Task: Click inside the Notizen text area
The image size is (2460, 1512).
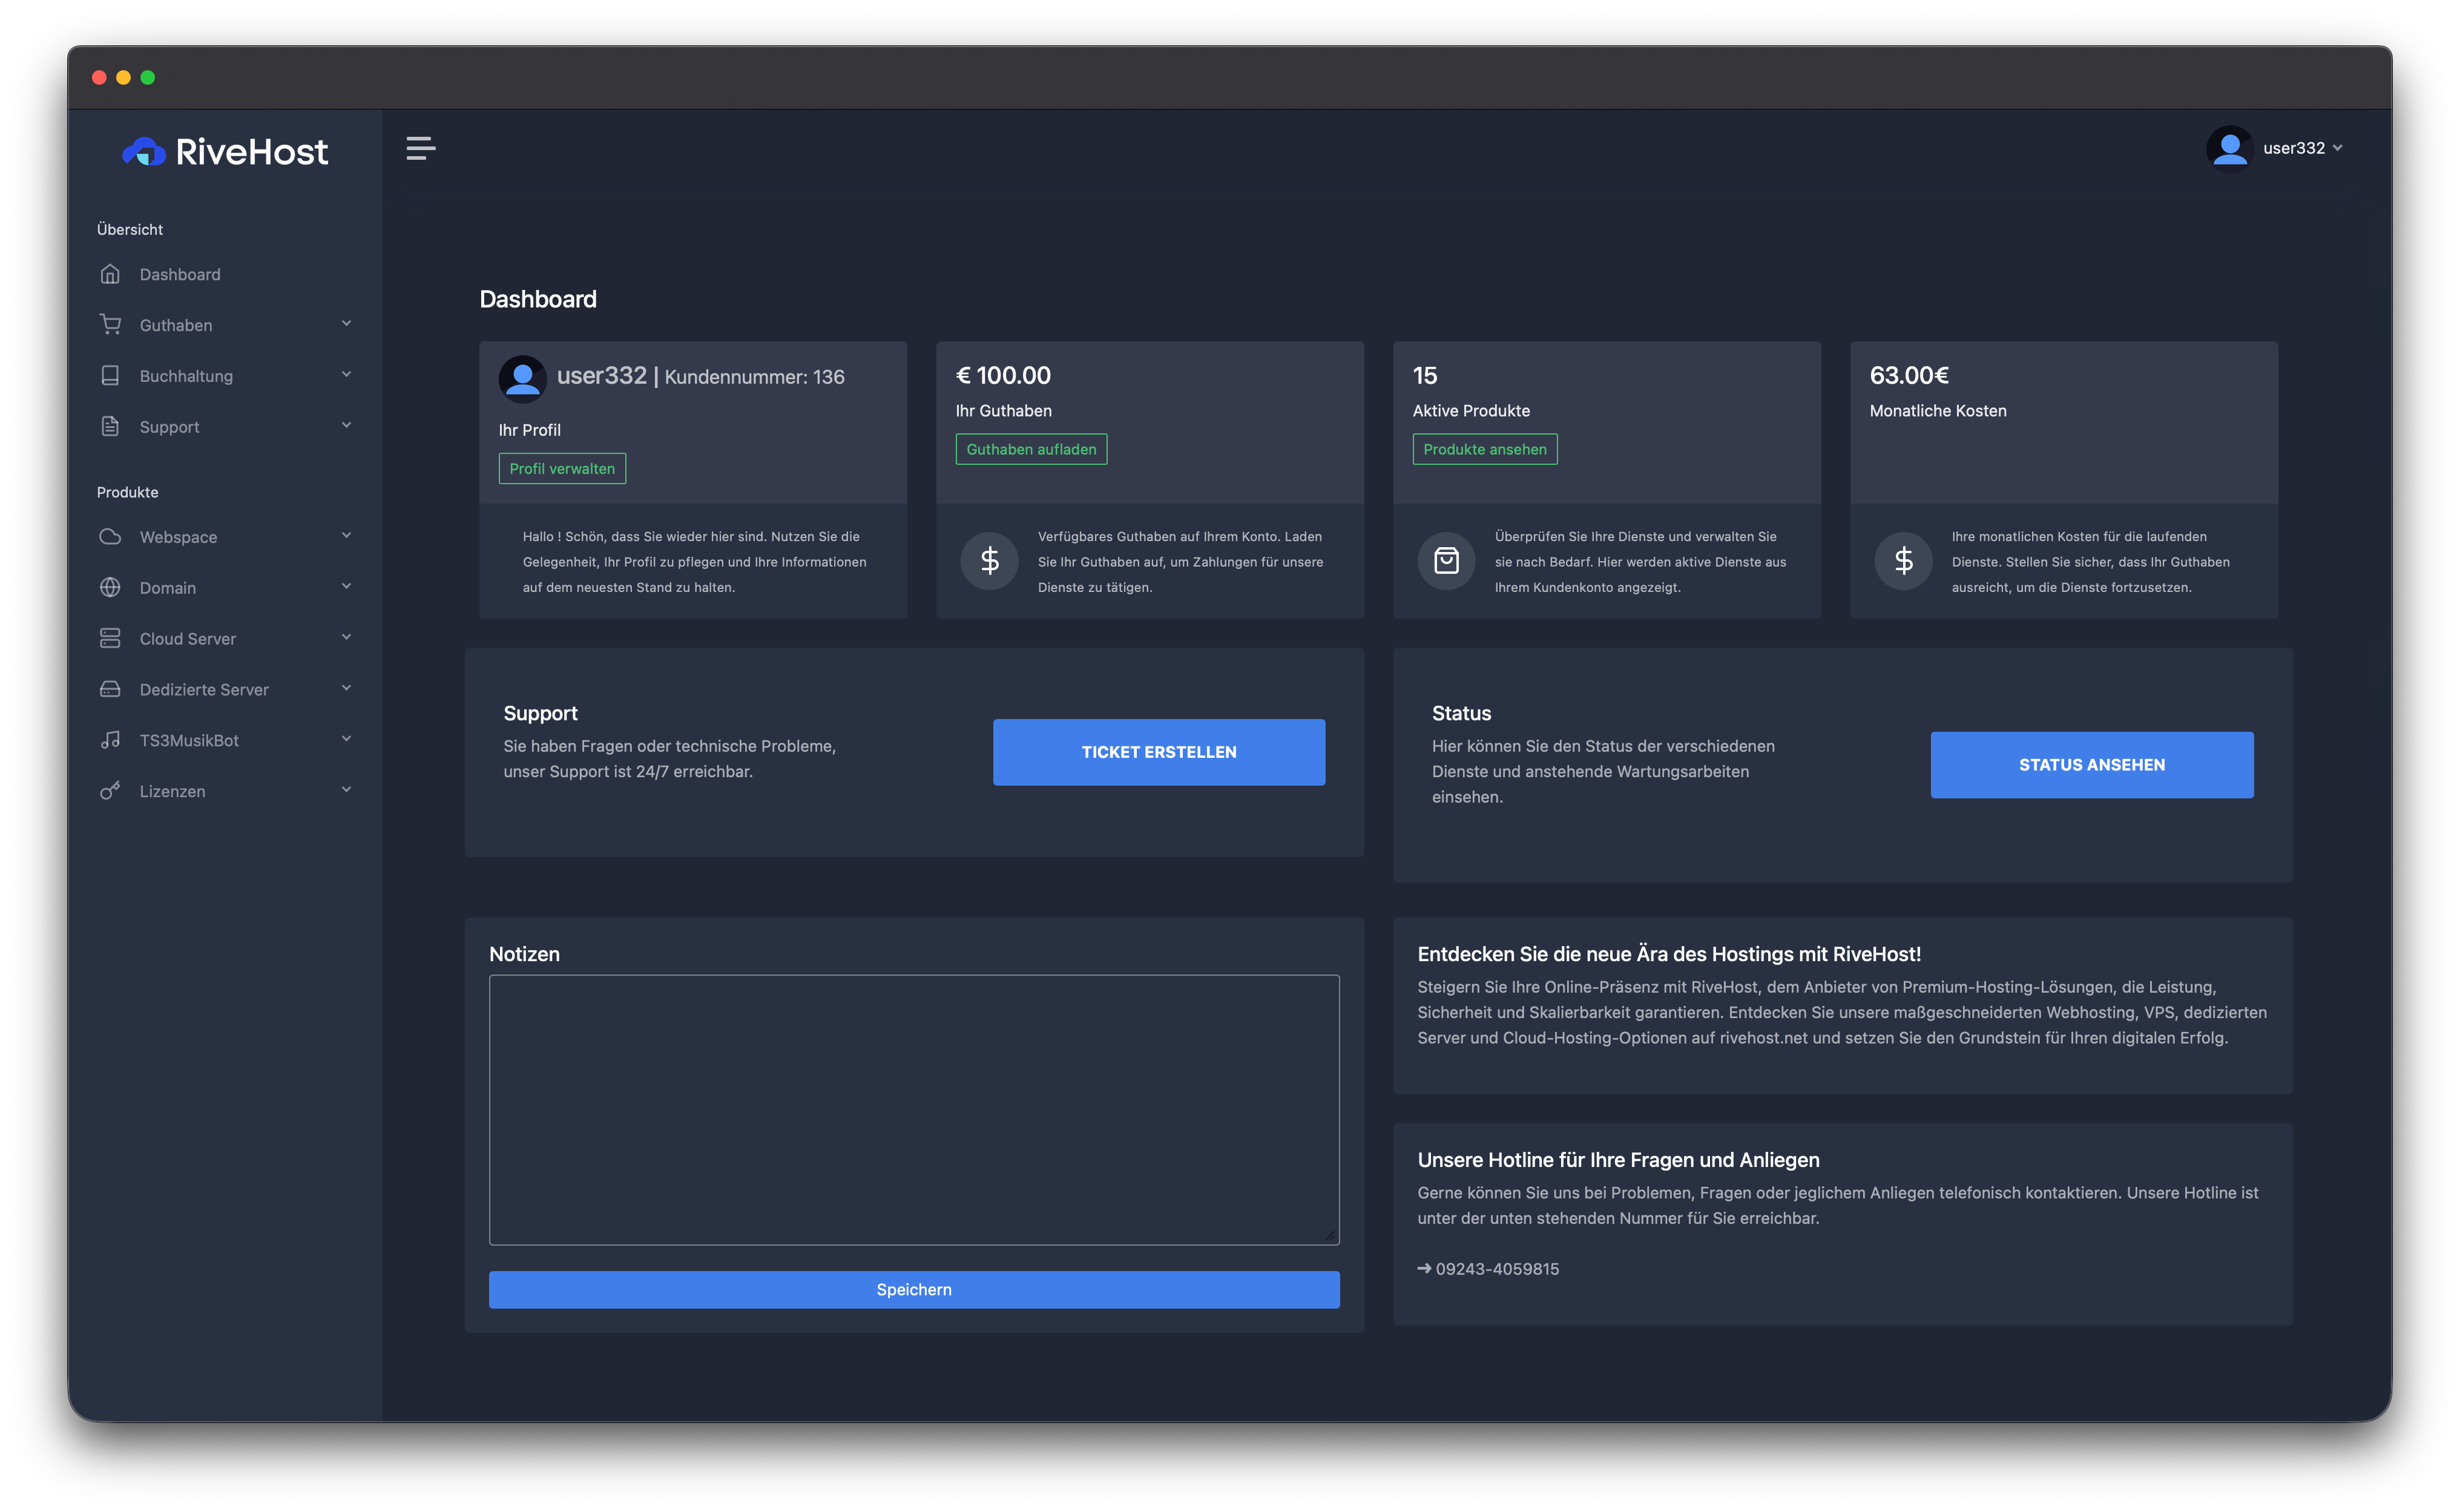Action: [914, 1110]
